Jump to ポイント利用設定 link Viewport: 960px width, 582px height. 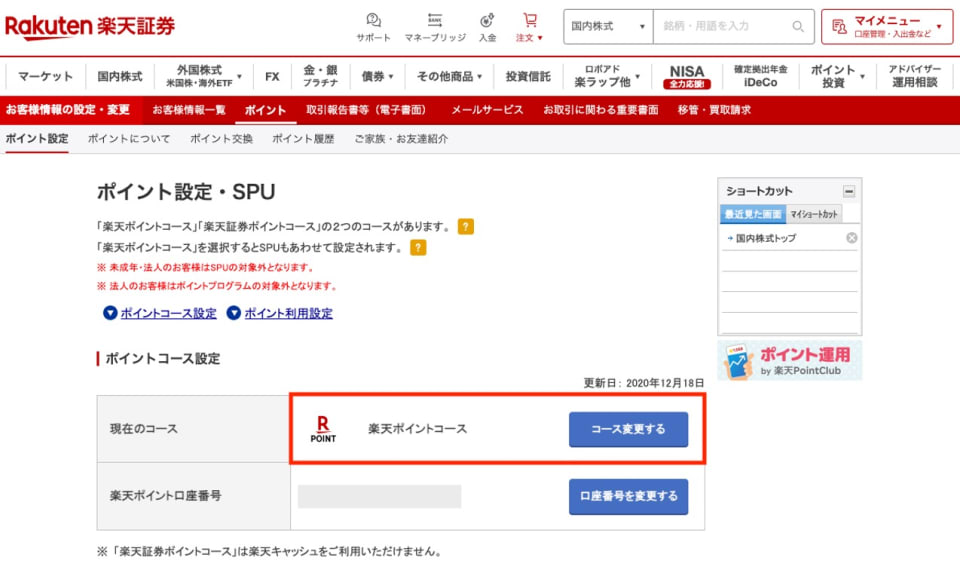coord(288,313)
